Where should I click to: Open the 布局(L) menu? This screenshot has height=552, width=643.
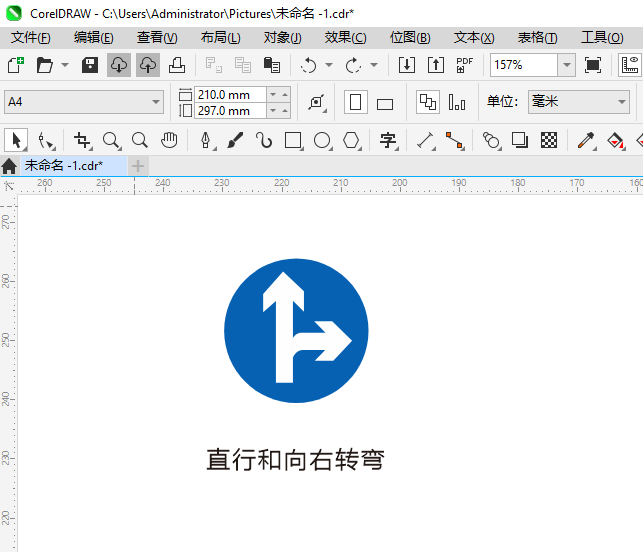click(221, 38)
